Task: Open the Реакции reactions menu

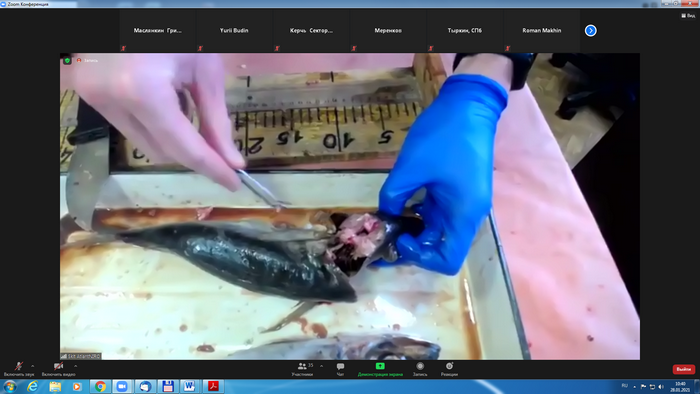Action: (x=449, y=369)
